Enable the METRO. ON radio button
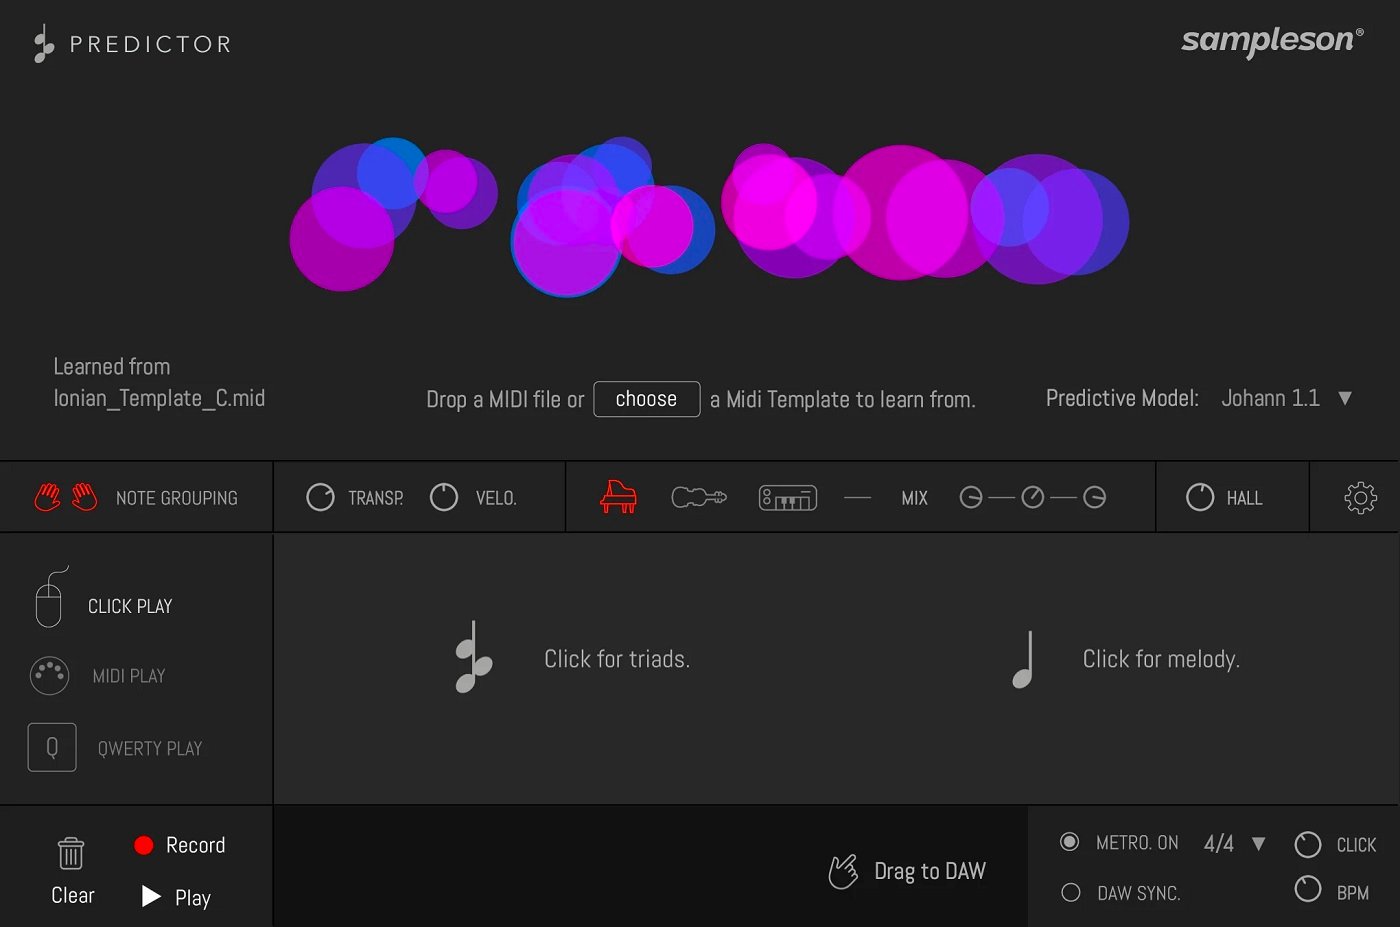Image resolution: width=1400 pixels, height=927 pixels. (x=1070, y=842)
